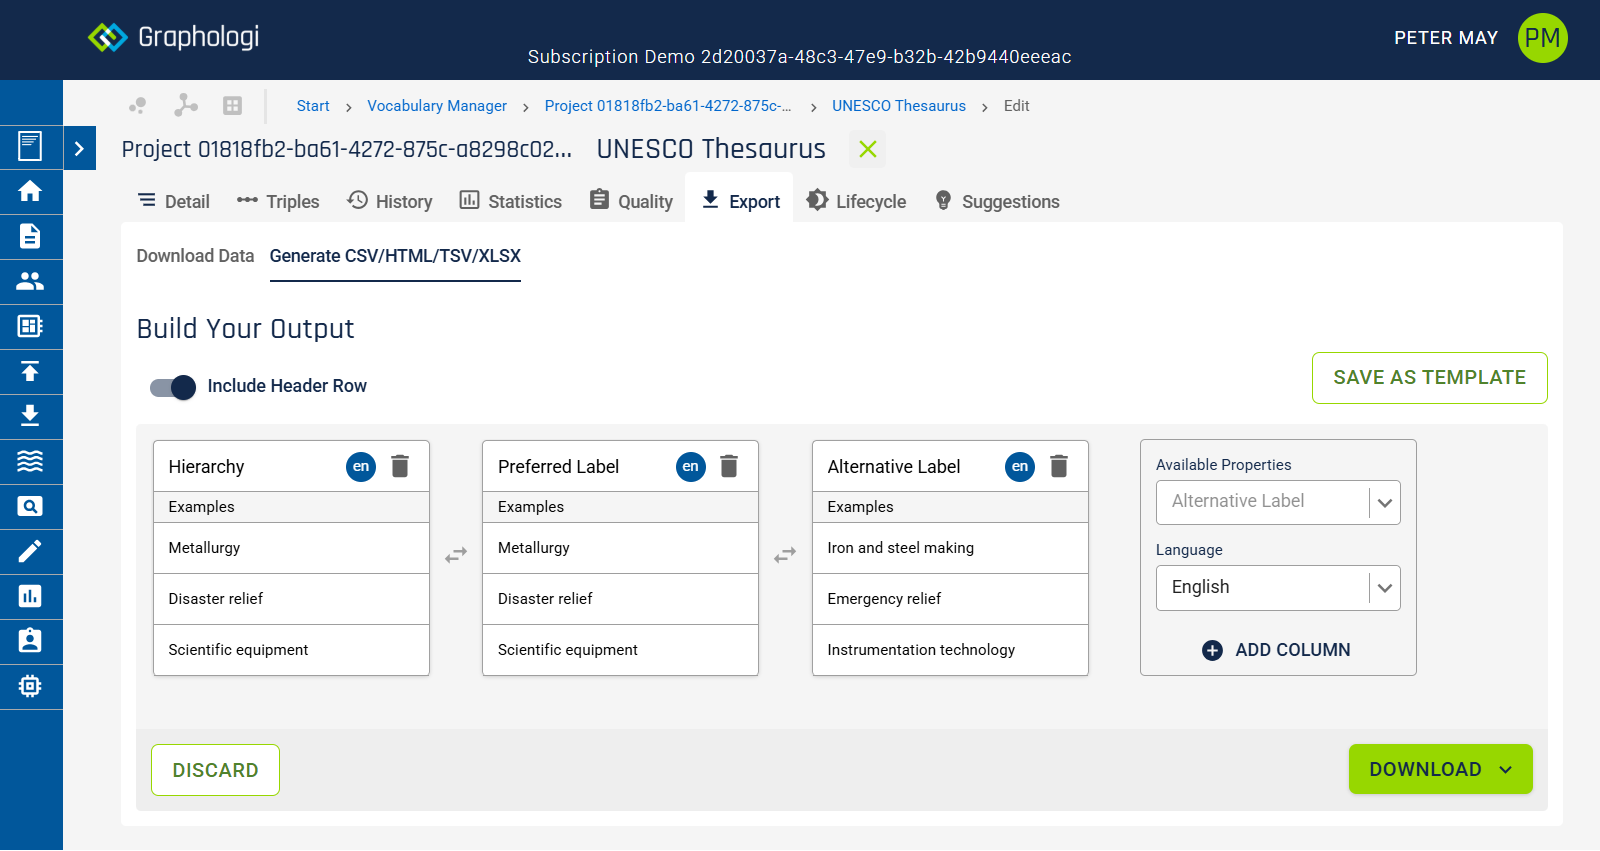Switch to the Suggestions tab
Viewport: 1600px width, 851px height.
coord(997,201)
